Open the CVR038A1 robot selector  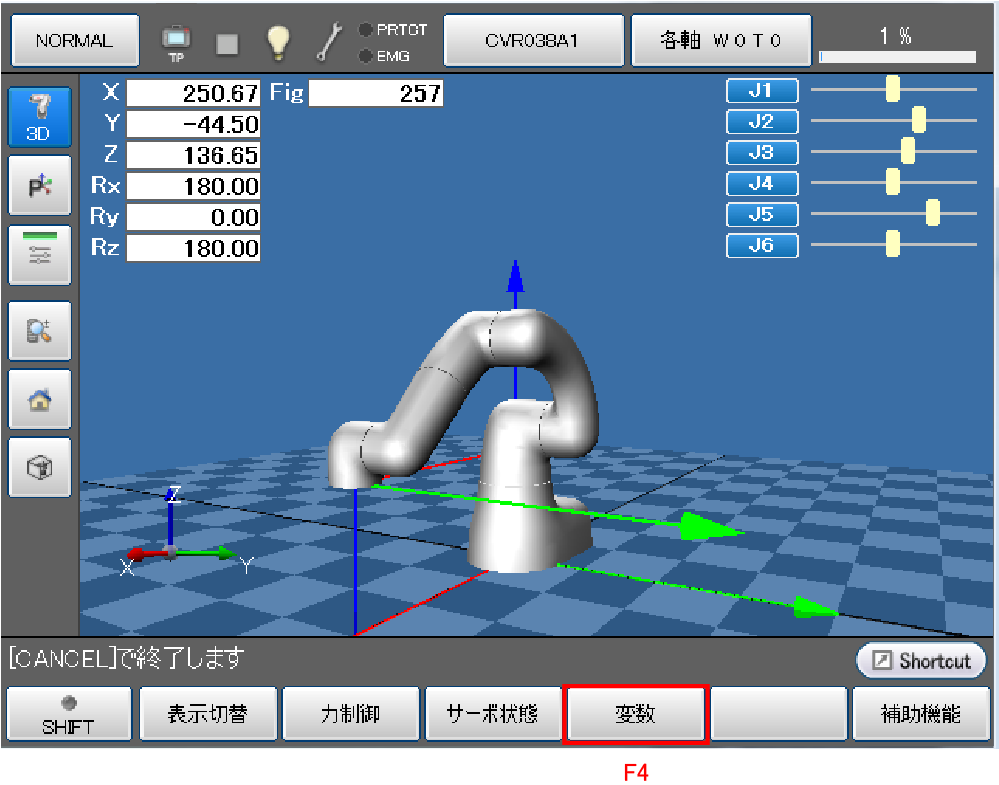pos(533,41)
